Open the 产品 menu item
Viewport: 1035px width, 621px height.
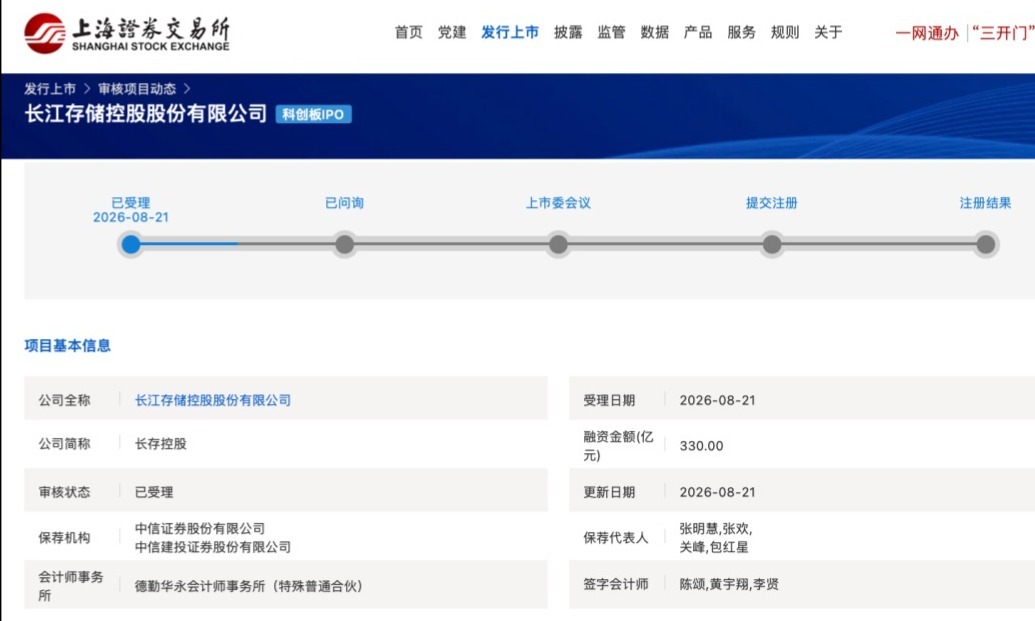click(698, 32)
